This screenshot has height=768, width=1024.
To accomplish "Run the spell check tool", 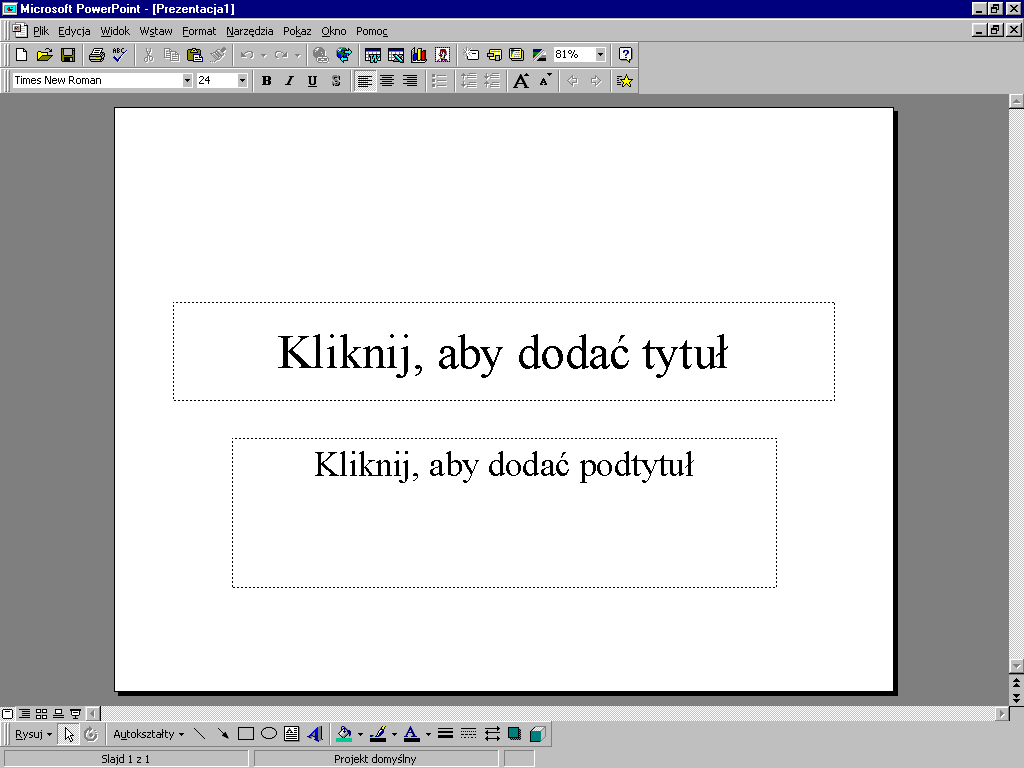I will pos(119,55).
